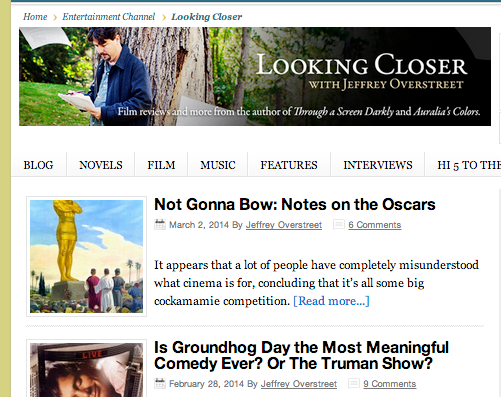Click comment bubble icon beside 6 Comments
Image resolution: width=501 pixels, height=397 pixels.
(339, 225)
